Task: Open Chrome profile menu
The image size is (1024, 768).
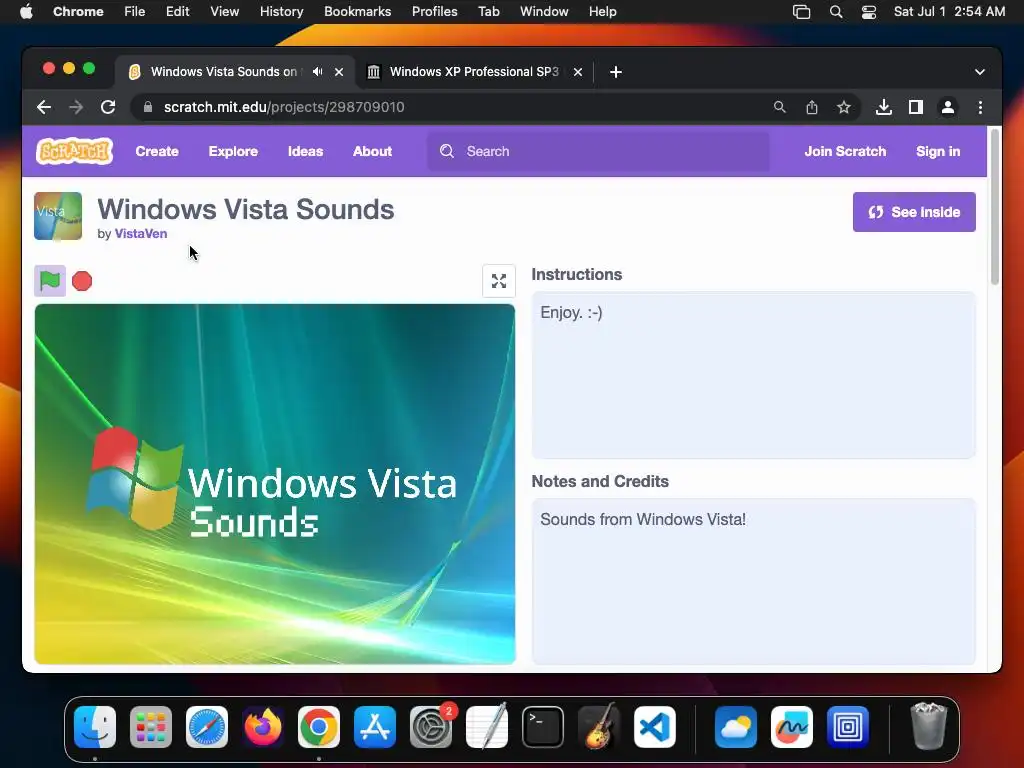Action: [x=948, y=107]
